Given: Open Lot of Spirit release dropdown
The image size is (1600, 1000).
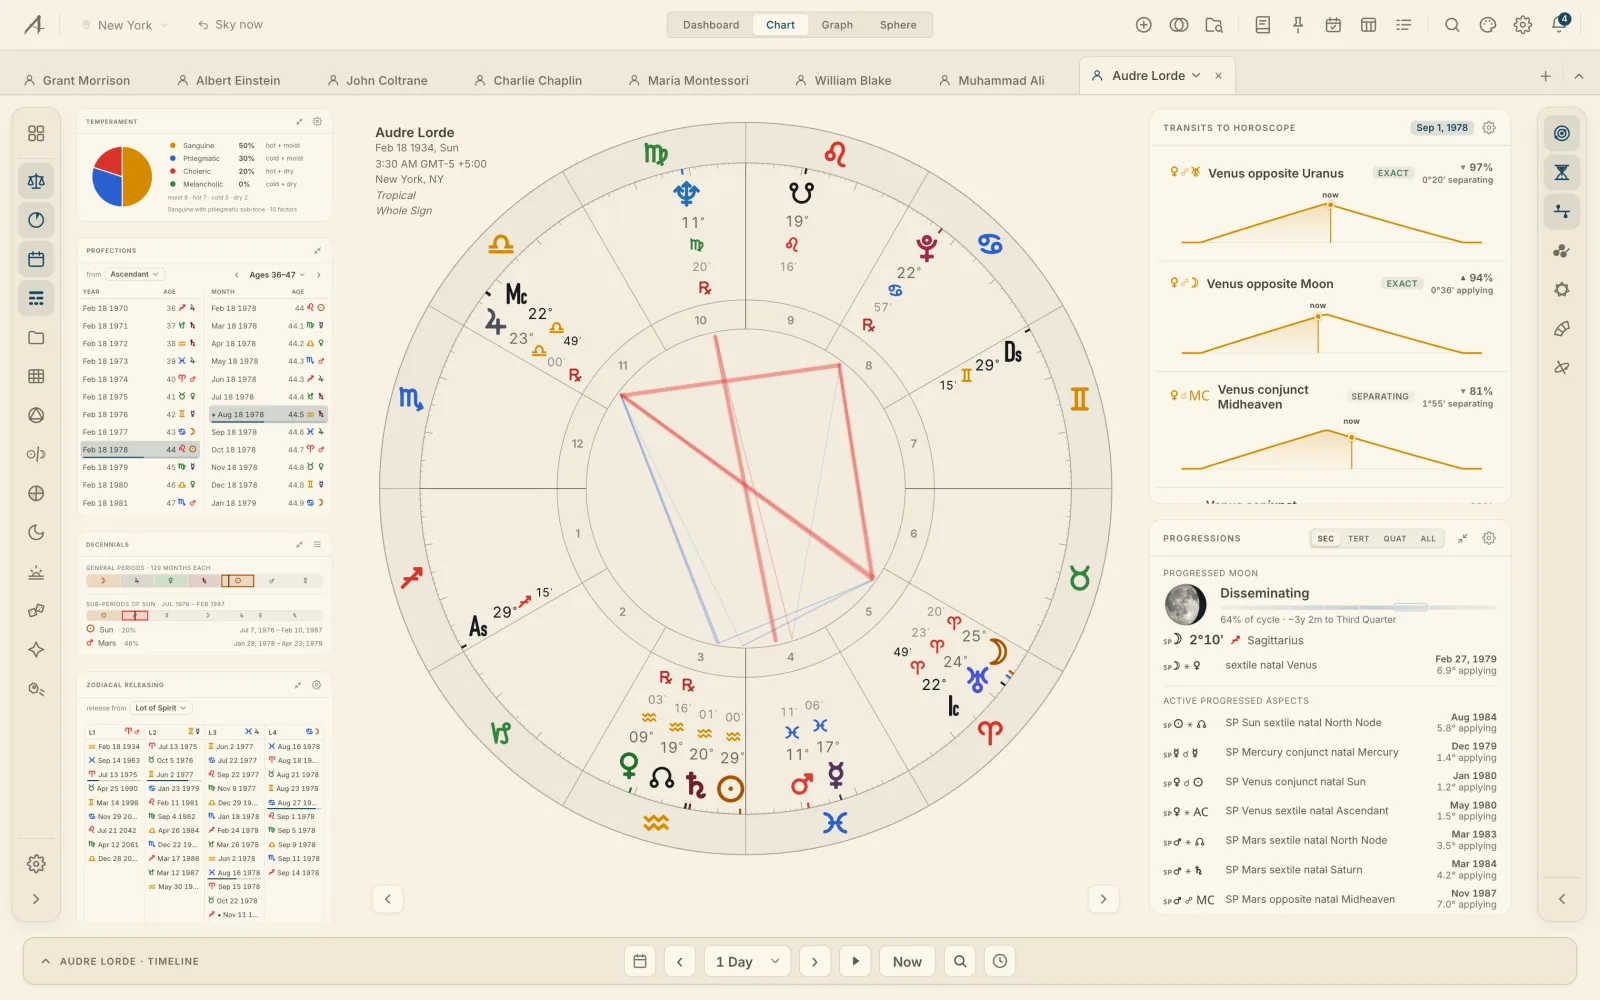Looking at the screenshot, I should click(x=160, y=708).
